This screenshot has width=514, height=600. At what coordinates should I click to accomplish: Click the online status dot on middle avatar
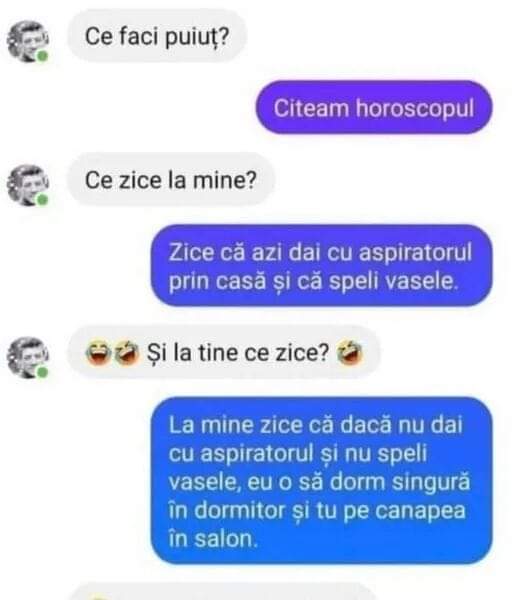[x=42, y=200]
